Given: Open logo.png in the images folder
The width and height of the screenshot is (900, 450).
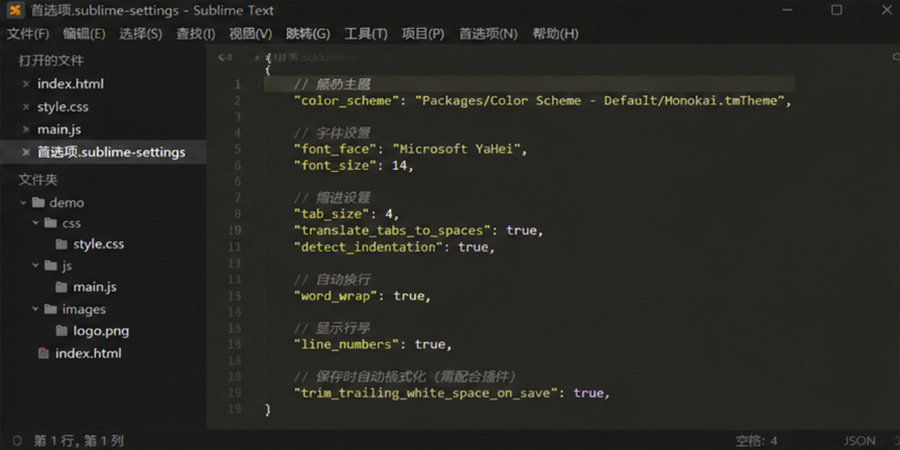Looking at the screenshot, I should click(101, 331).
